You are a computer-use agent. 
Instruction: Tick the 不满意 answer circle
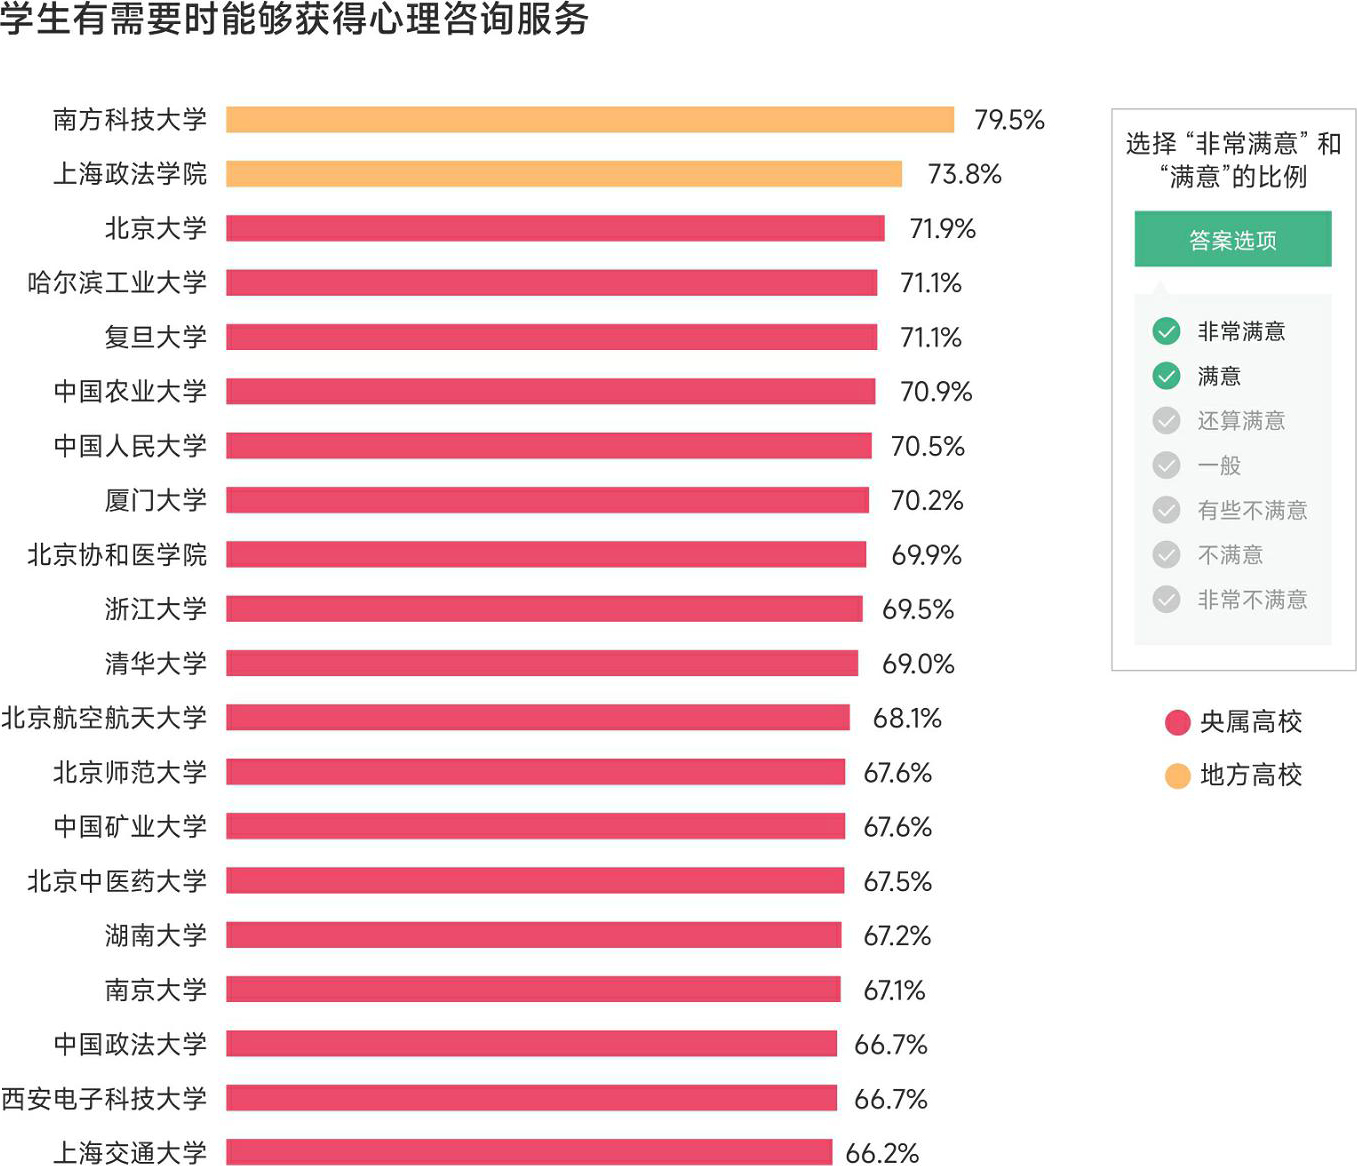[x=1166, y=554]
